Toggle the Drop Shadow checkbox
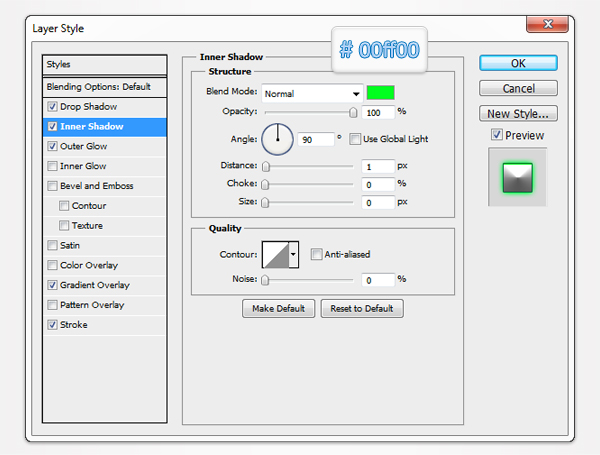Viewport: 600px width, 455px height. tap(52, 106)
